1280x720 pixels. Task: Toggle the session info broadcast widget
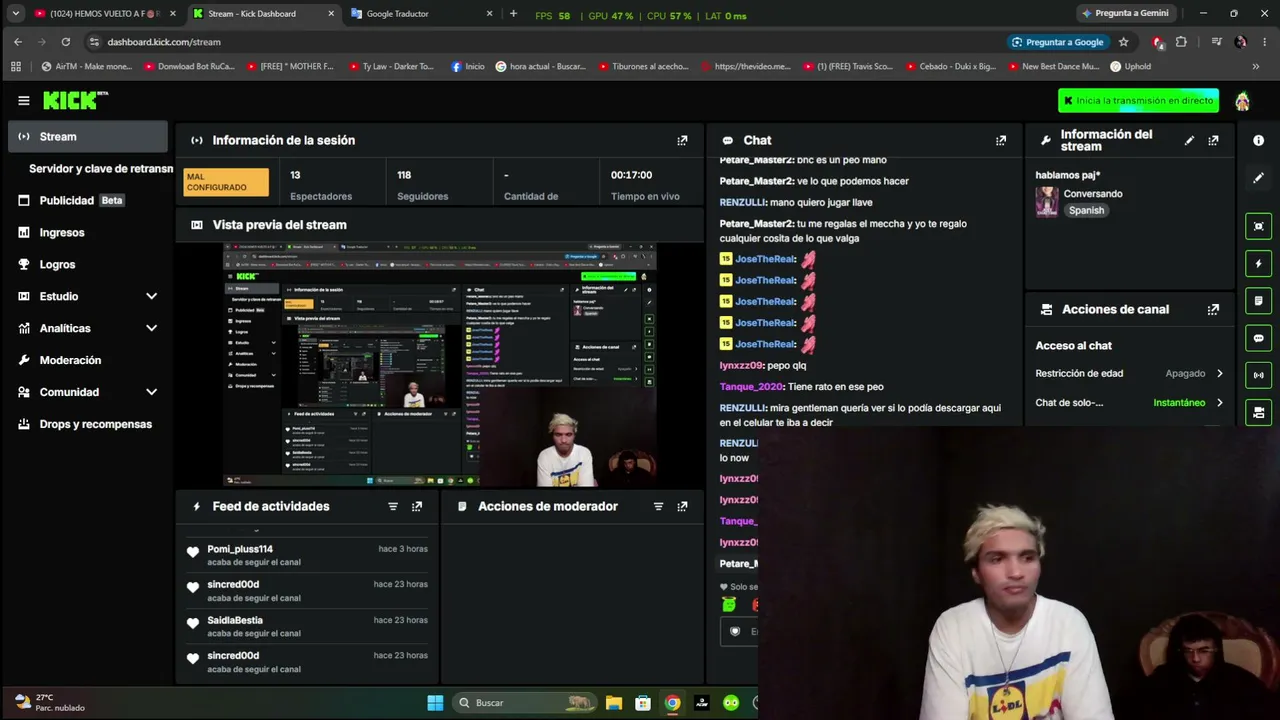(x=1258, y=375)
